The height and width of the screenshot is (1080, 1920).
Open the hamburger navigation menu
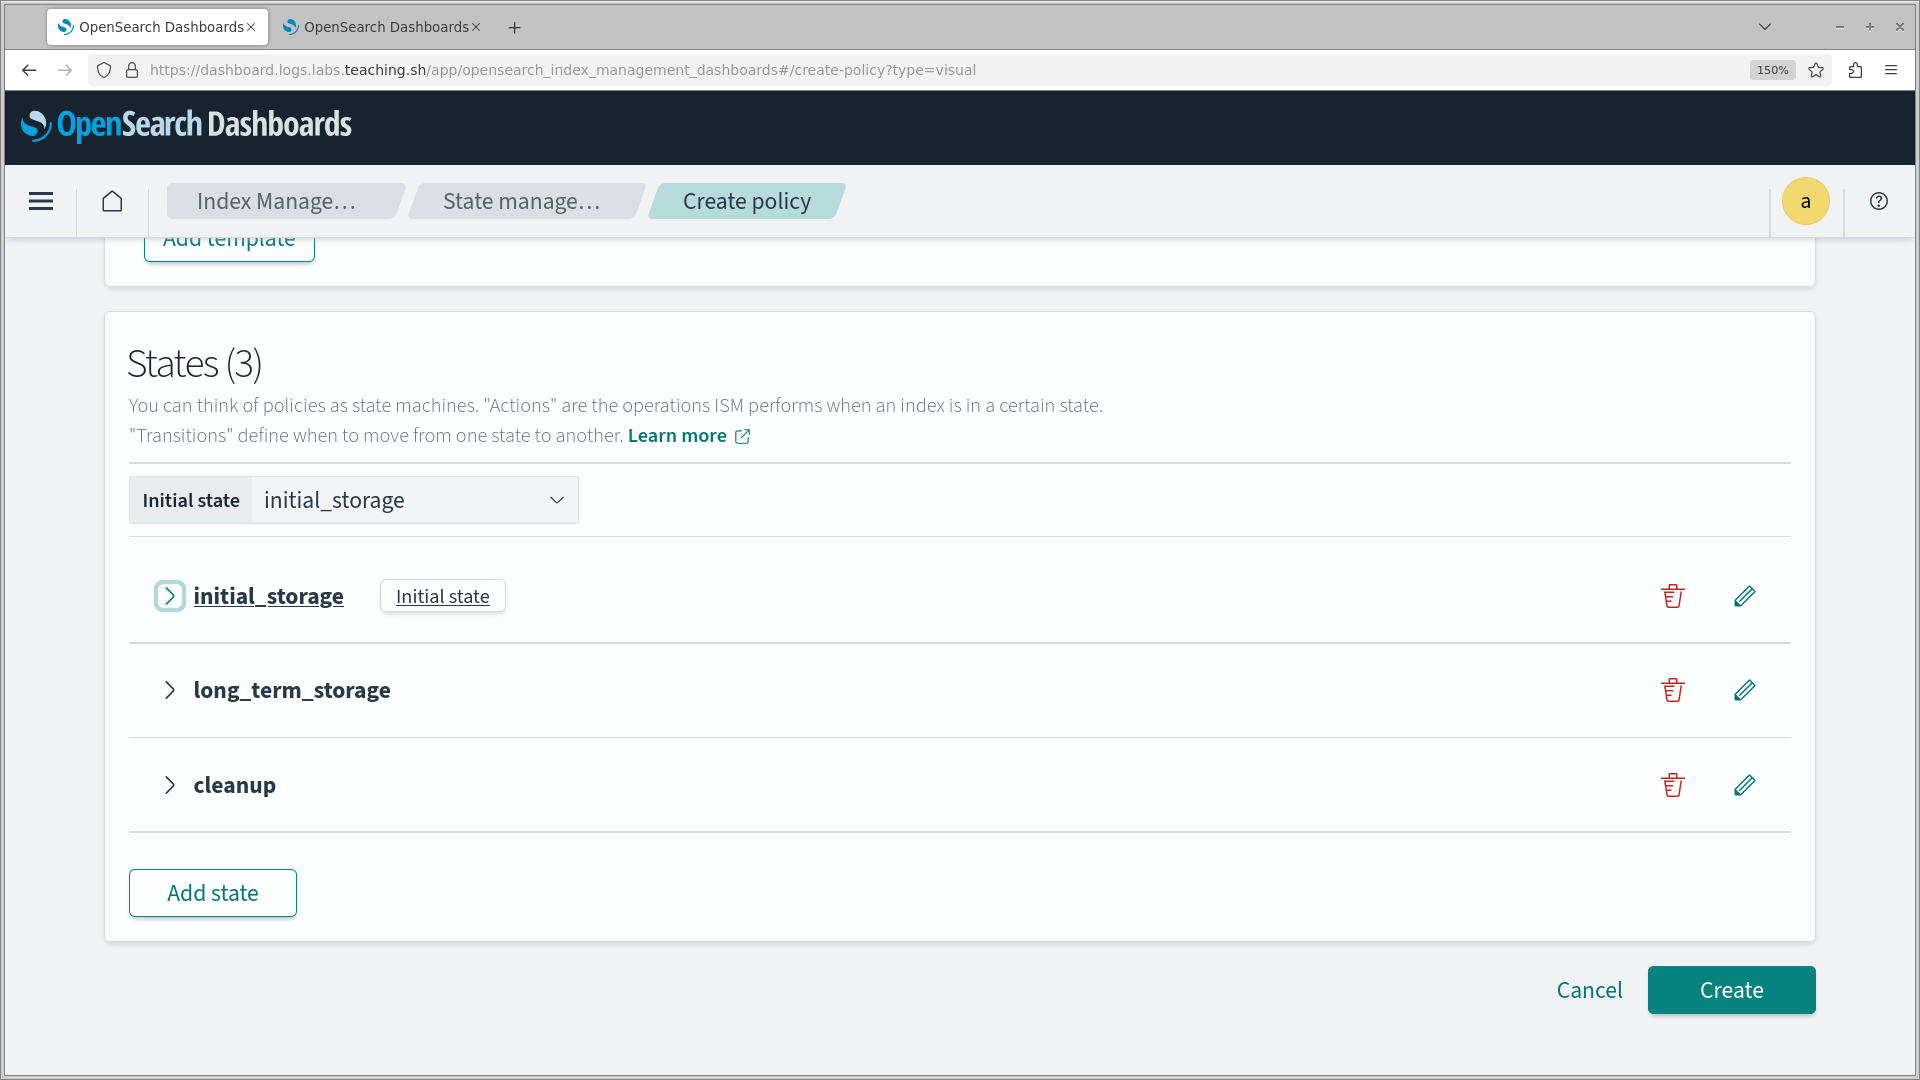coord(41,201)
